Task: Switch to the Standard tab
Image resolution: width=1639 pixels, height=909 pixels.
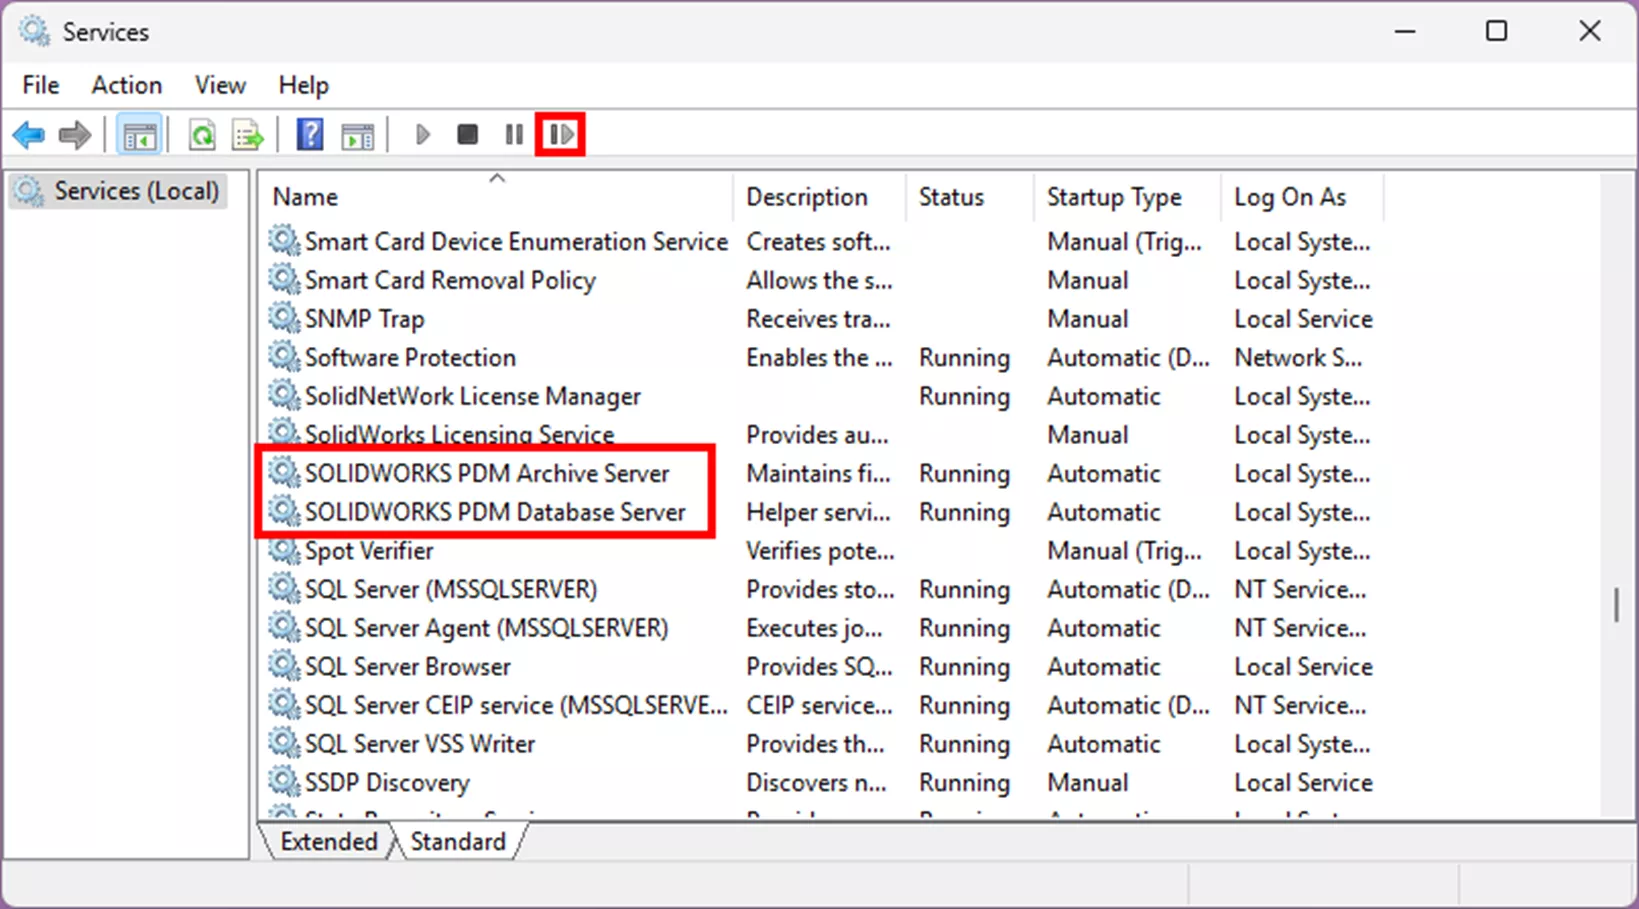Action: 458,841
